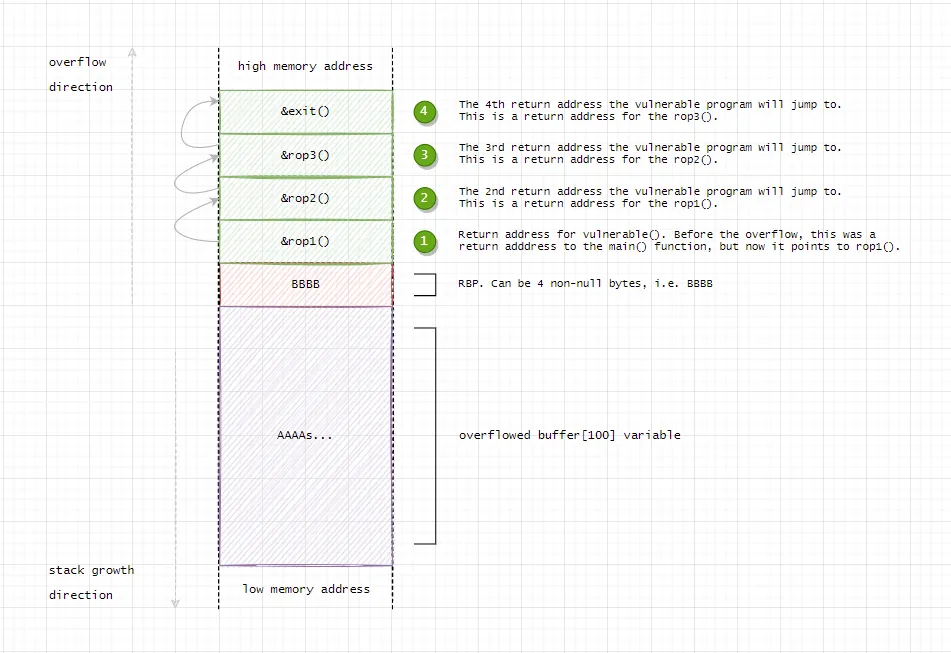
Task: Click the AAAAs overflowed buffer region
Action: tap(305, 435)
